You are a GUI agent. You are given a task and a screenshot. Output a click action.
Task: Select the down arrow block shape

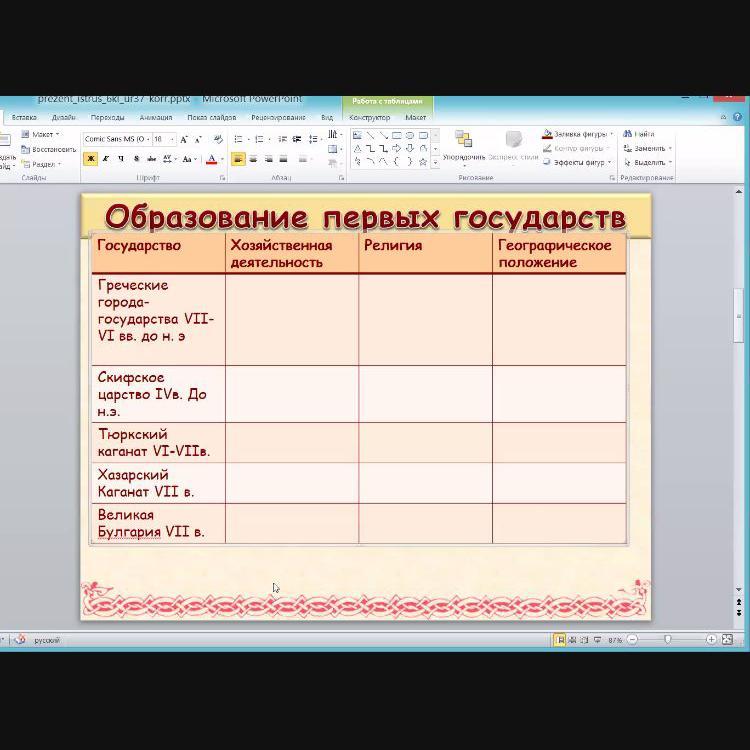(410, 149)
